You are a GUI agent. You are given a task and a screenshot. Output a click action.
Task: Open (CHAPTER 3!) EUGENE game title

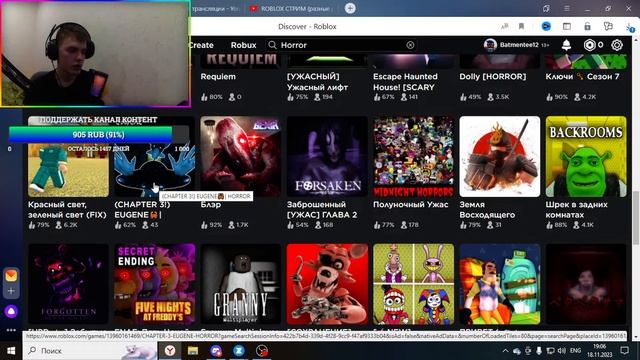142,209
